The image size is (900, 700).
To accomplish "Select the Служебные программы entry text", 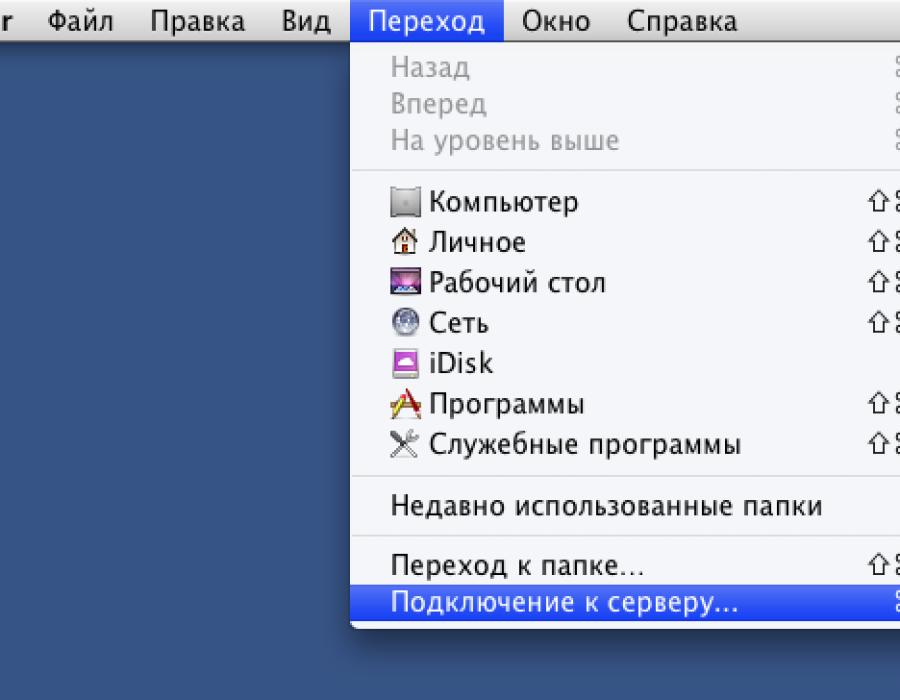I will (x=585, y=444).
